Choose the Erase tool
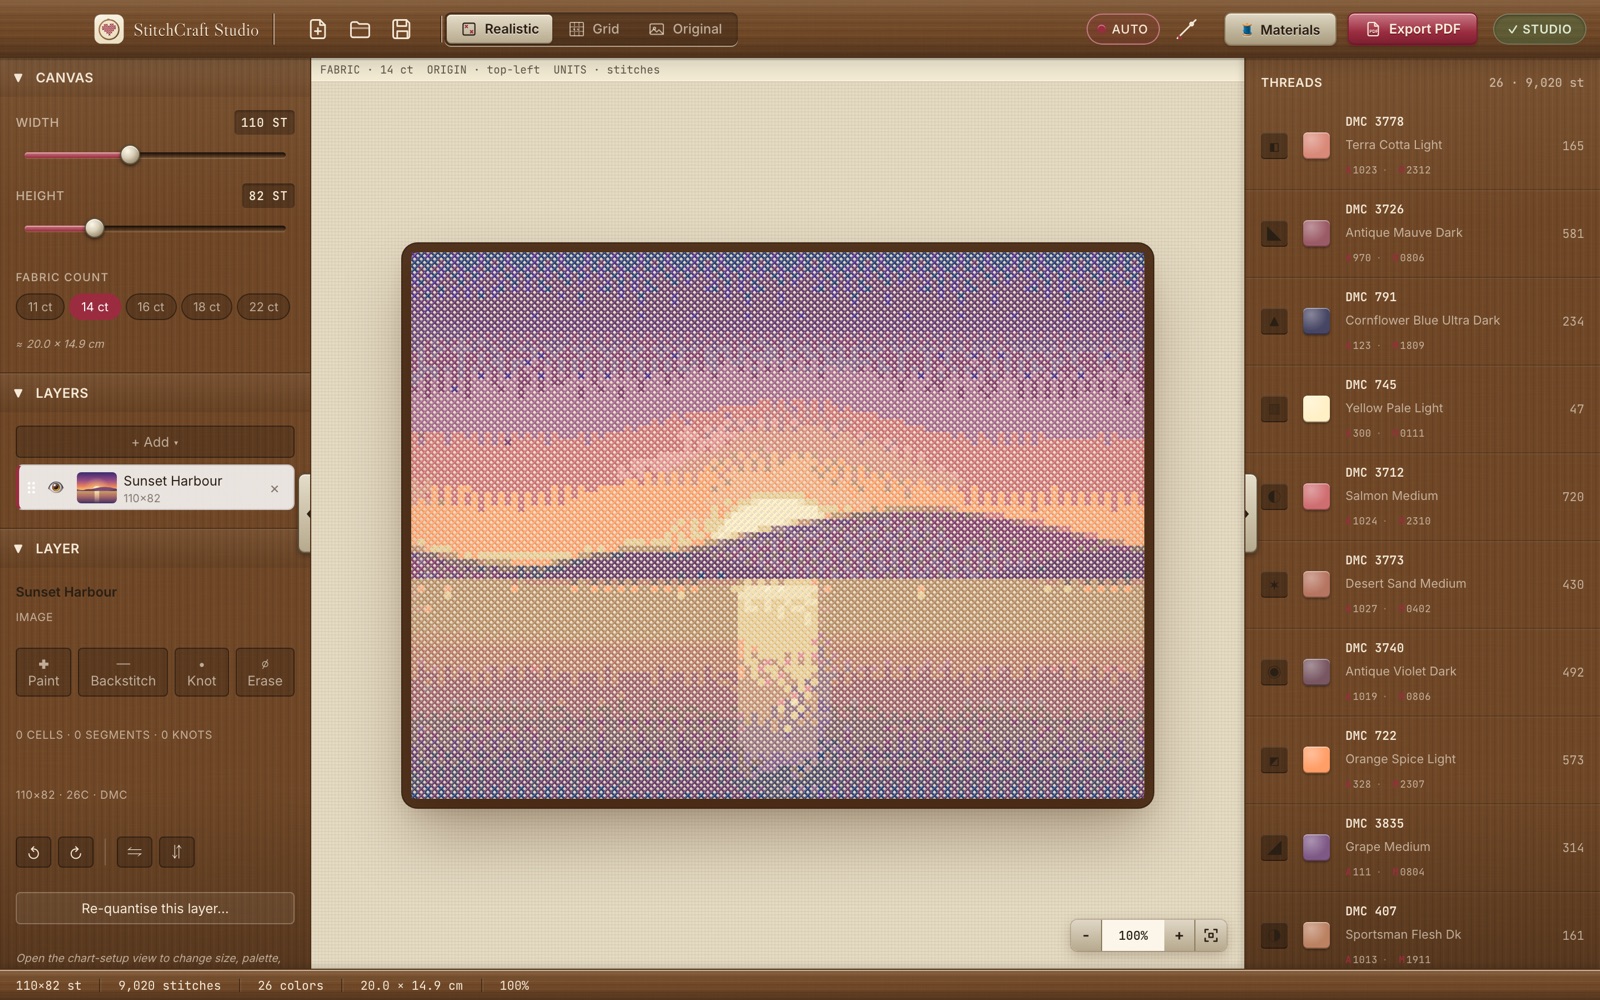Image resolution: width=1600 pixels, height=1000 pixels. coord(265,672)
